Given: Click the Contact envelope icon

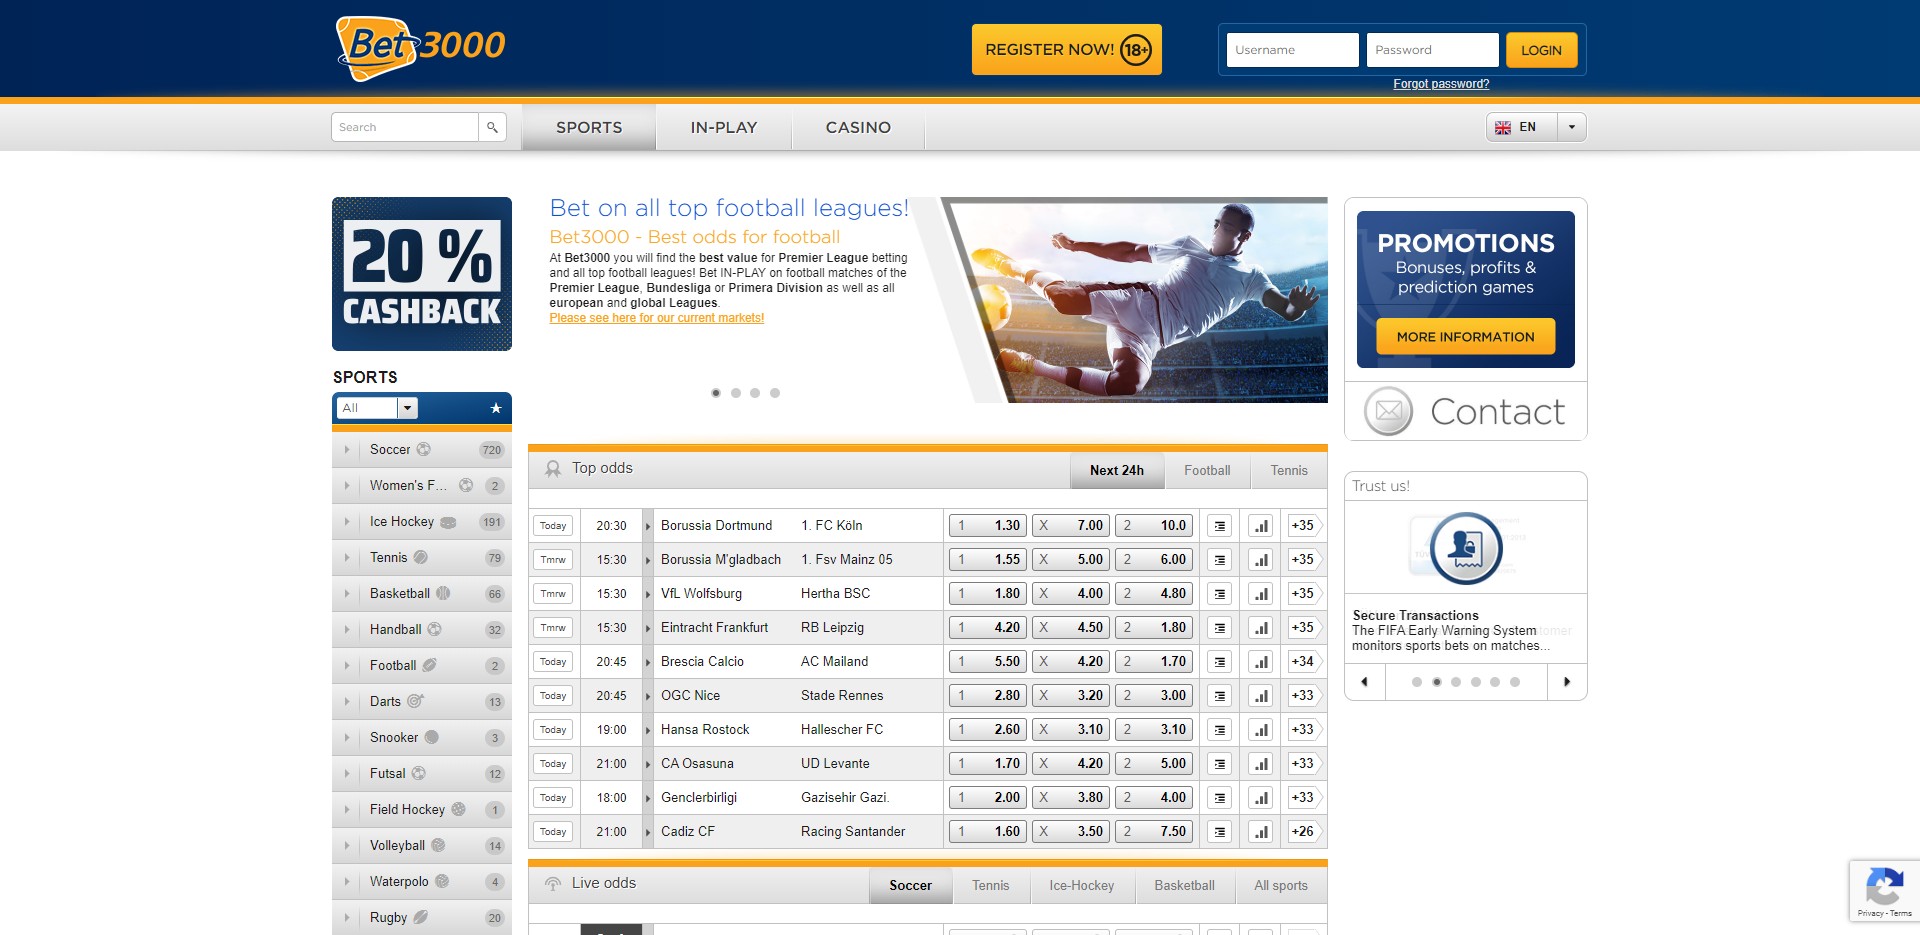Looking at the screenshot, I should (x=1388, y=411).
